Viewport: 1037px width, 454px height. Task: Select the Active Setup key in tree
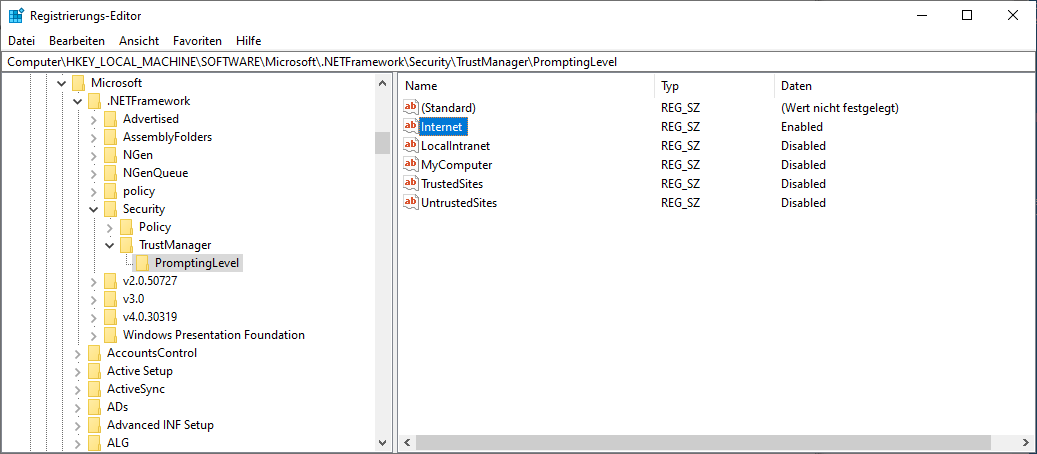point(139,371)
